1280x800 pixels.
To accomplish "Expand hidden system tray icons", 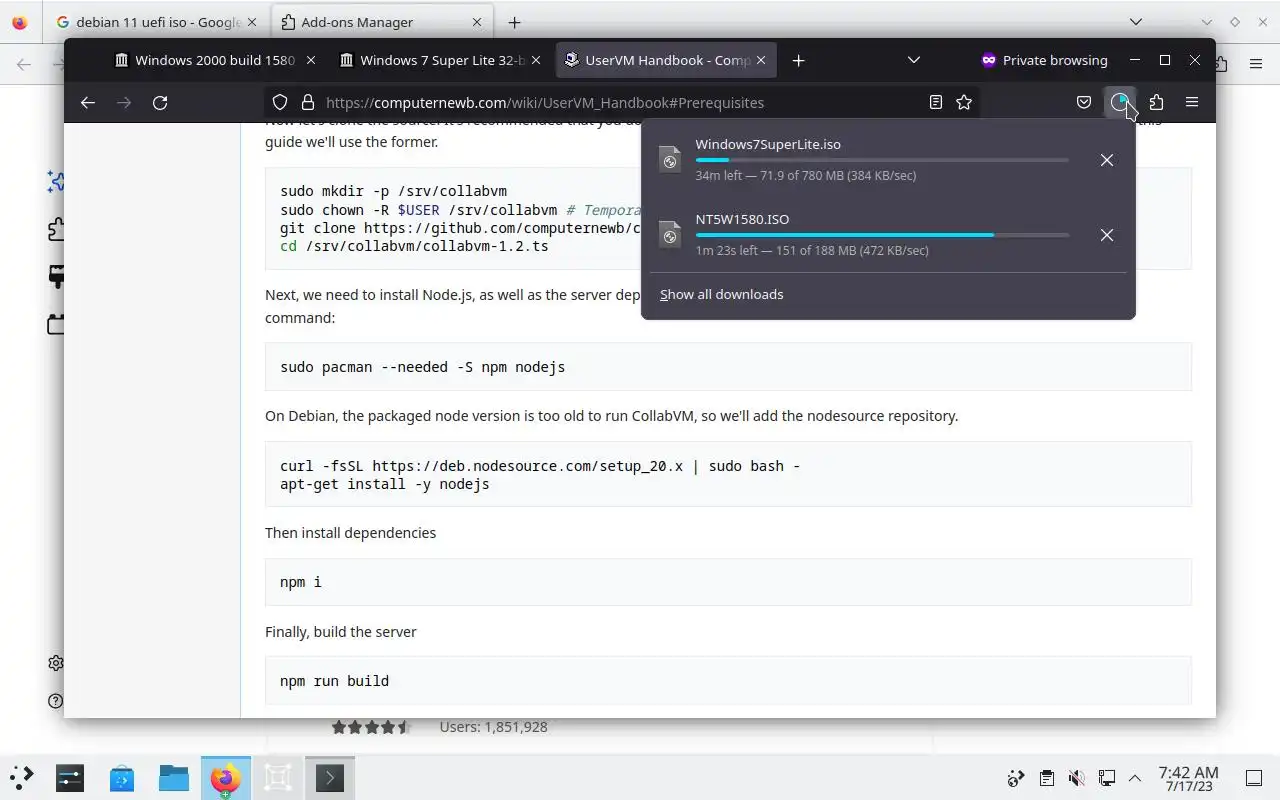I will coord(1135,778).
